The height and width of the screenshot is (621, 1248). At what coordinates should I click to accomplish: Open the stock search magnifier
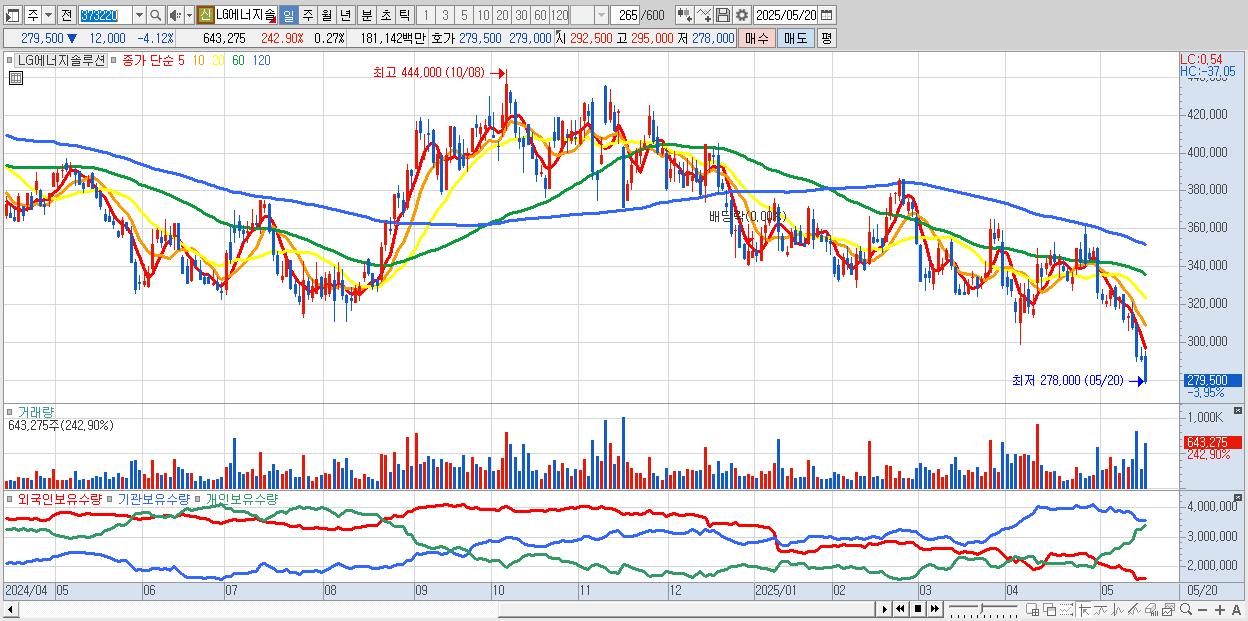click(156, 15)
